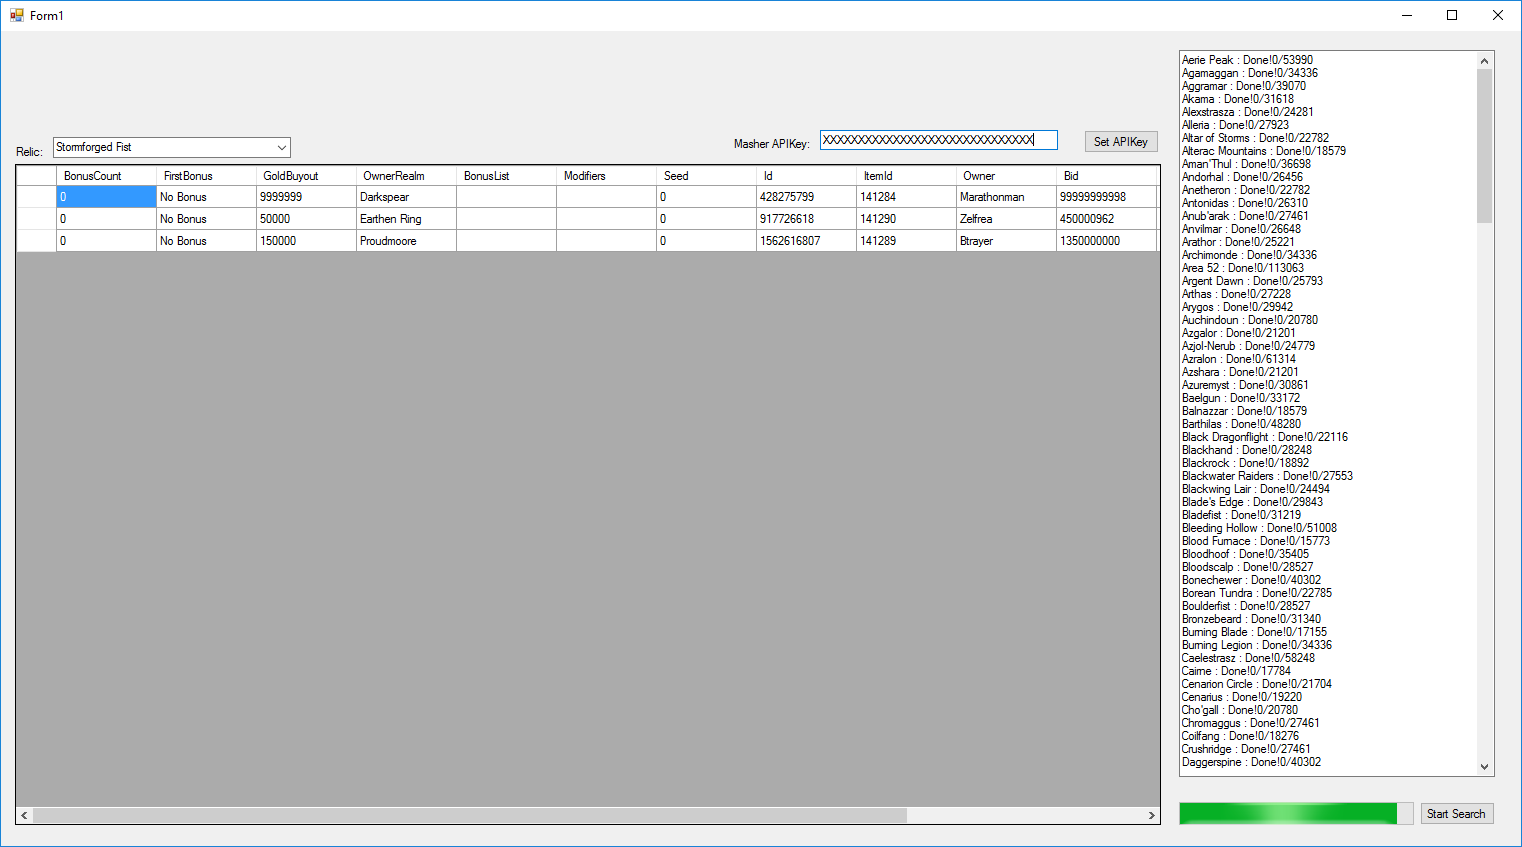
Task: Sort by the Id column header
Action: point(806,176)
